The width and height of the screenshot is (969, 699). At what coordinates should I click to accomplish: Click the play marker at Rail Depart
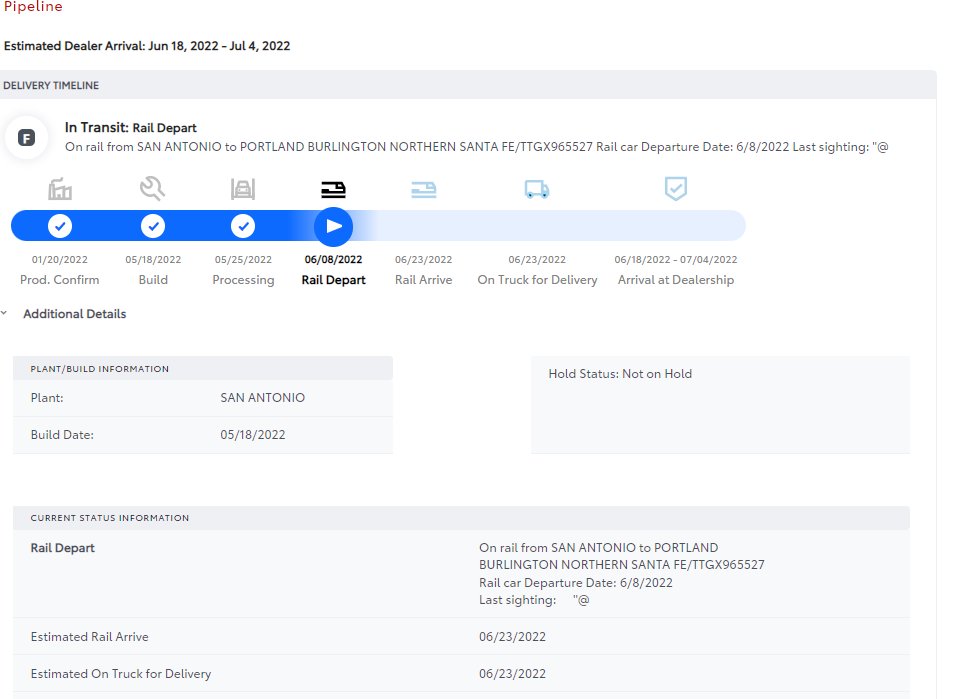[x=333, y=226]
